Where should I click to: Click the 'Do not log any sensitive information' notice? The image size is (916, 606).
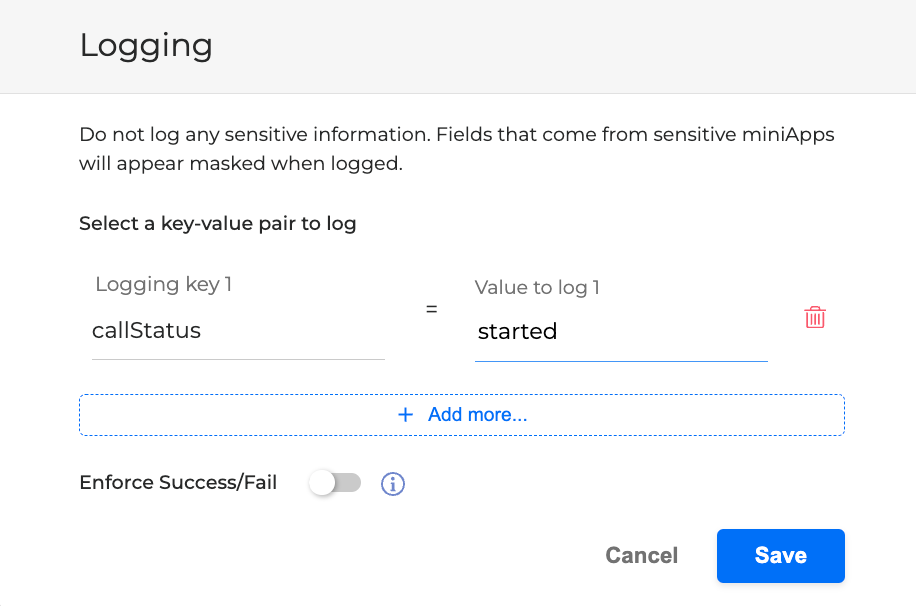click(x=456, y=134)
